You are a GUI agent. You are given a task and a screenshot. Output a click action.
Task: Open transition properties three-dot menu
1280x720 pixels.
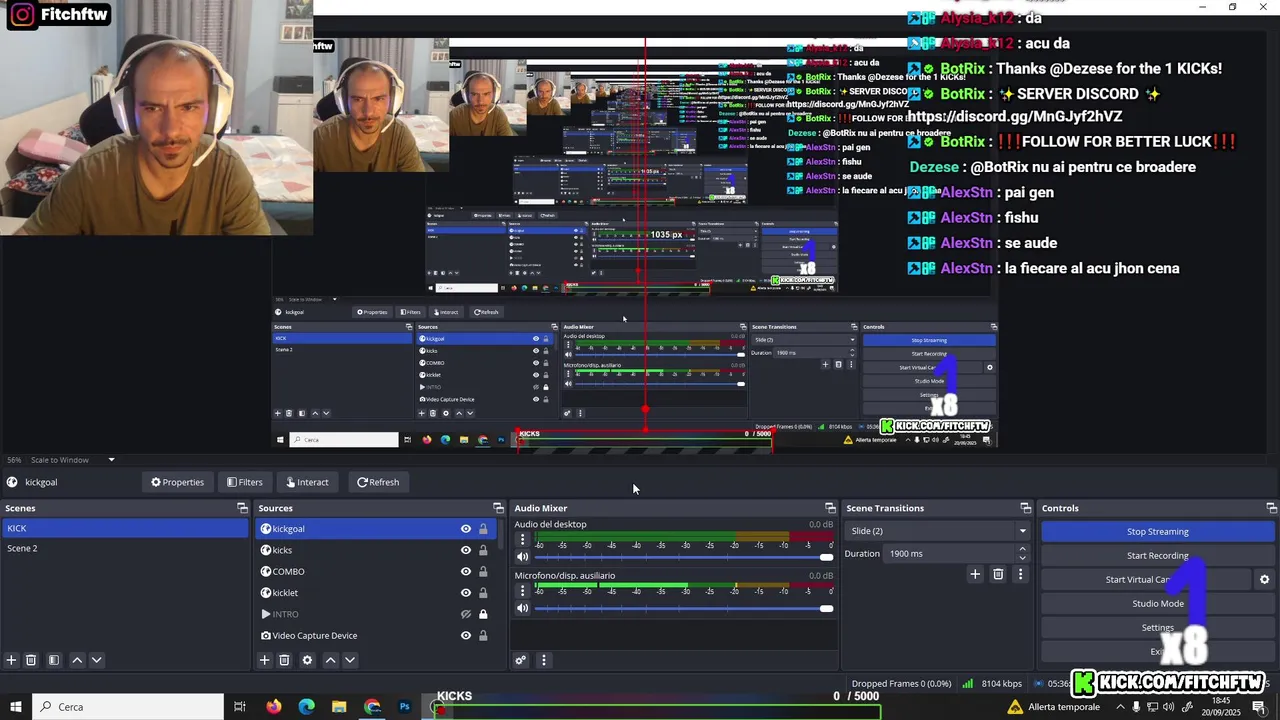1020,574
